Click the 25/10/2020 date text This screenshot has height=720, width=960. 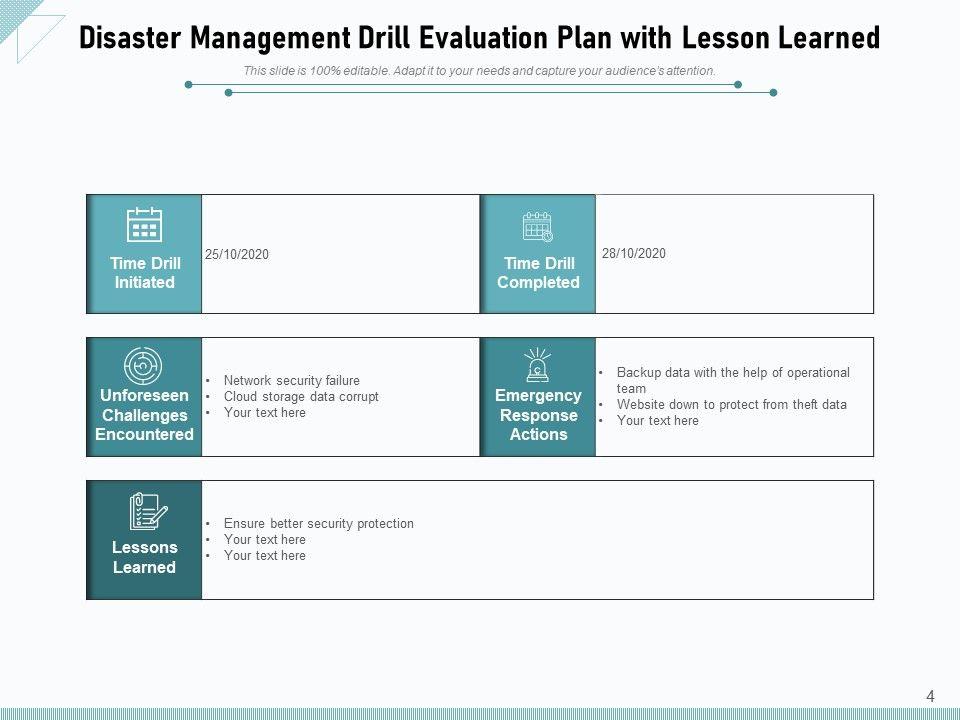237,255
